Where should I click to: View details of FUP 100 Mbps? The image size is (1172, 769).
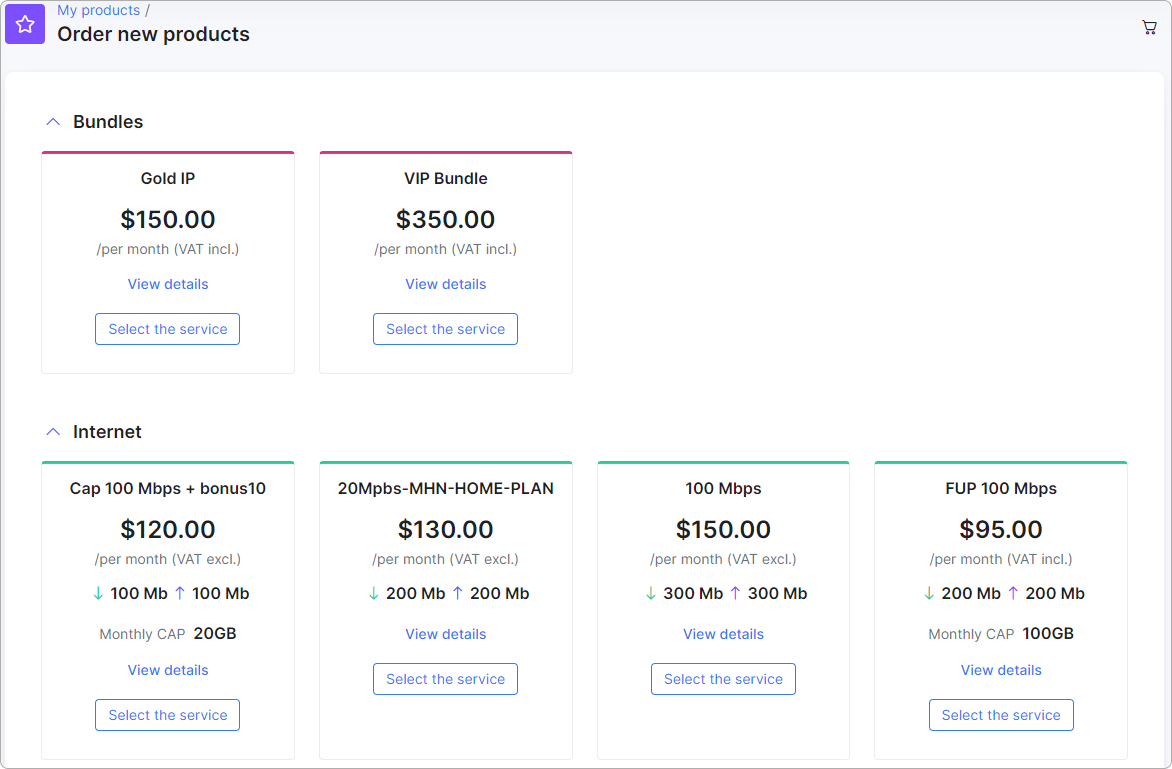click(x=1001, y=670)
